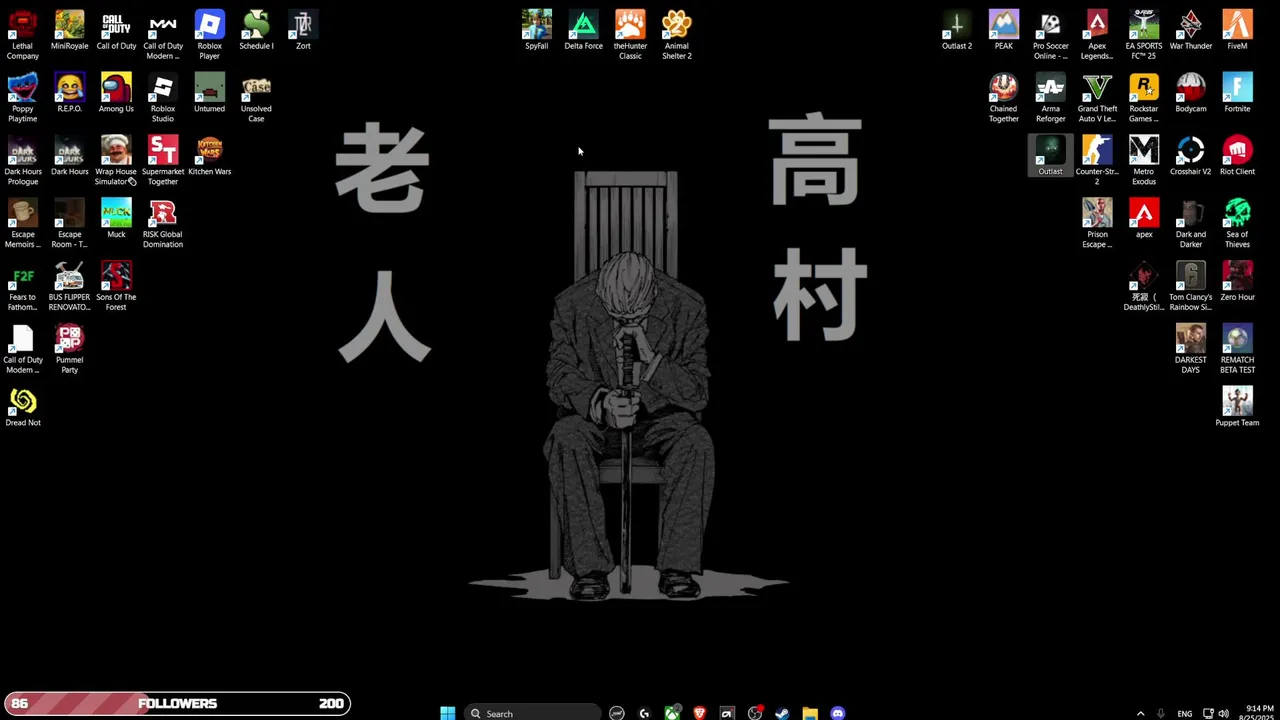Click the Zero Hour desktop shortcut

[1237, 282]
